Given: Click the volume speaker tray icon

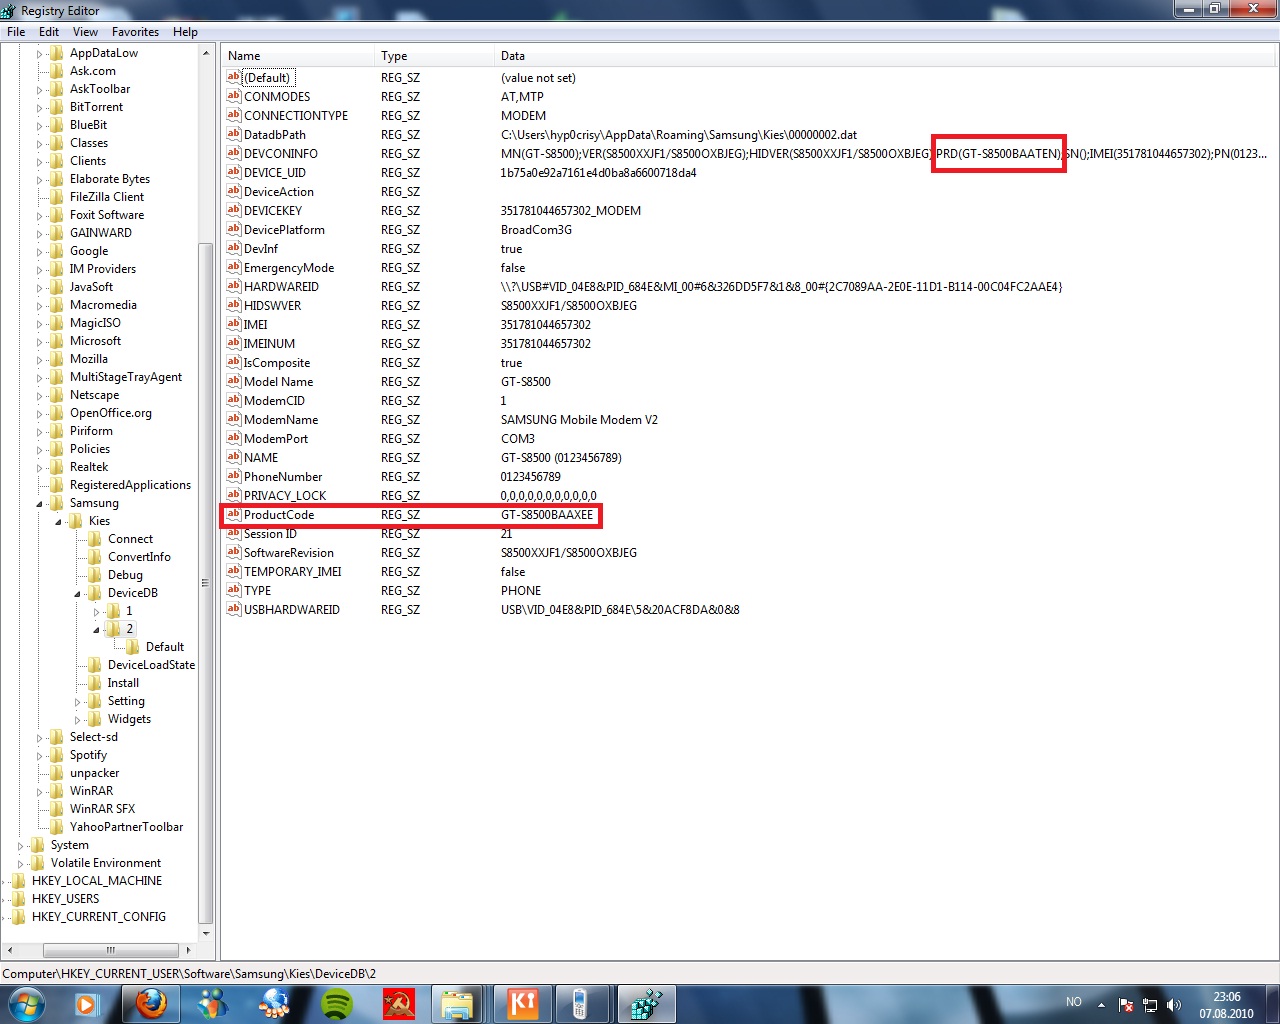Looking at the screenshot, I should [x=1174, y=1005].
